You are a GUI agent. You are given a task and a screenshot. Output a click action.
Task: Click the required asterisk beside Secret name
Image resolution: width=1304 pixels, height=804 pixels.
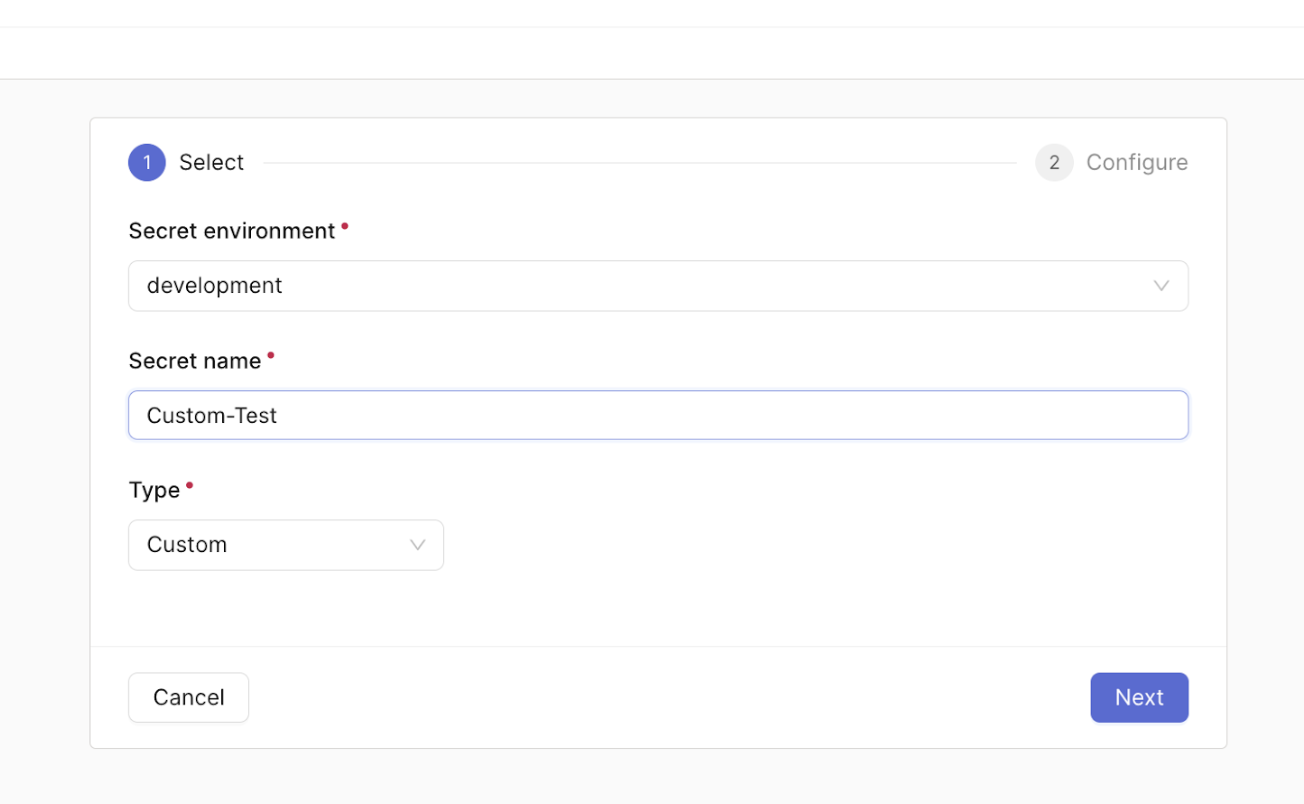(270, 355)
